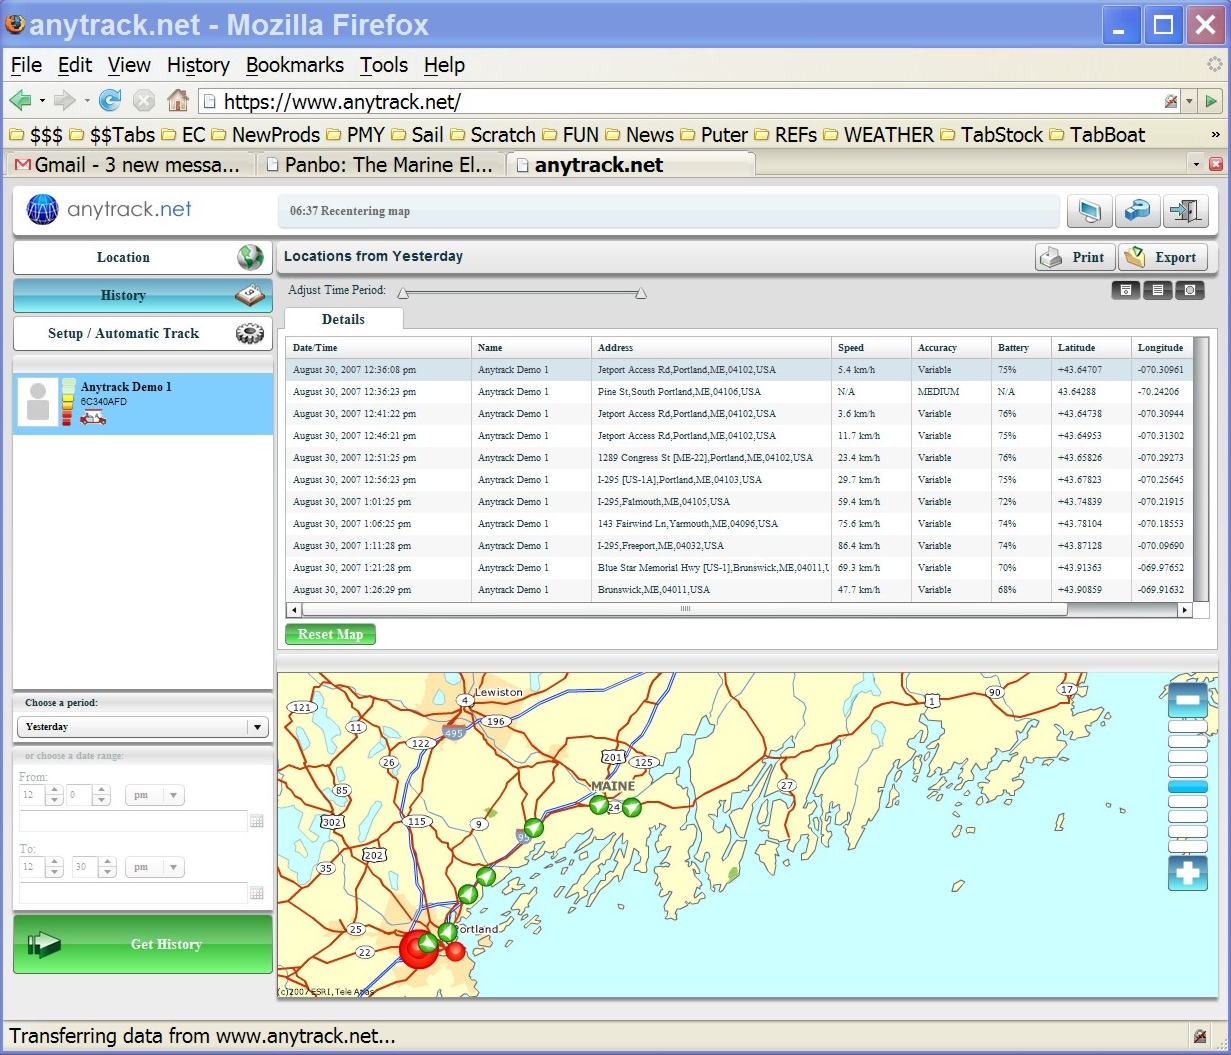The width and height of the screenshot is (1231, 1055).
Task: Increase the To minute with the up arrow
Action: (x=108, y=863)
